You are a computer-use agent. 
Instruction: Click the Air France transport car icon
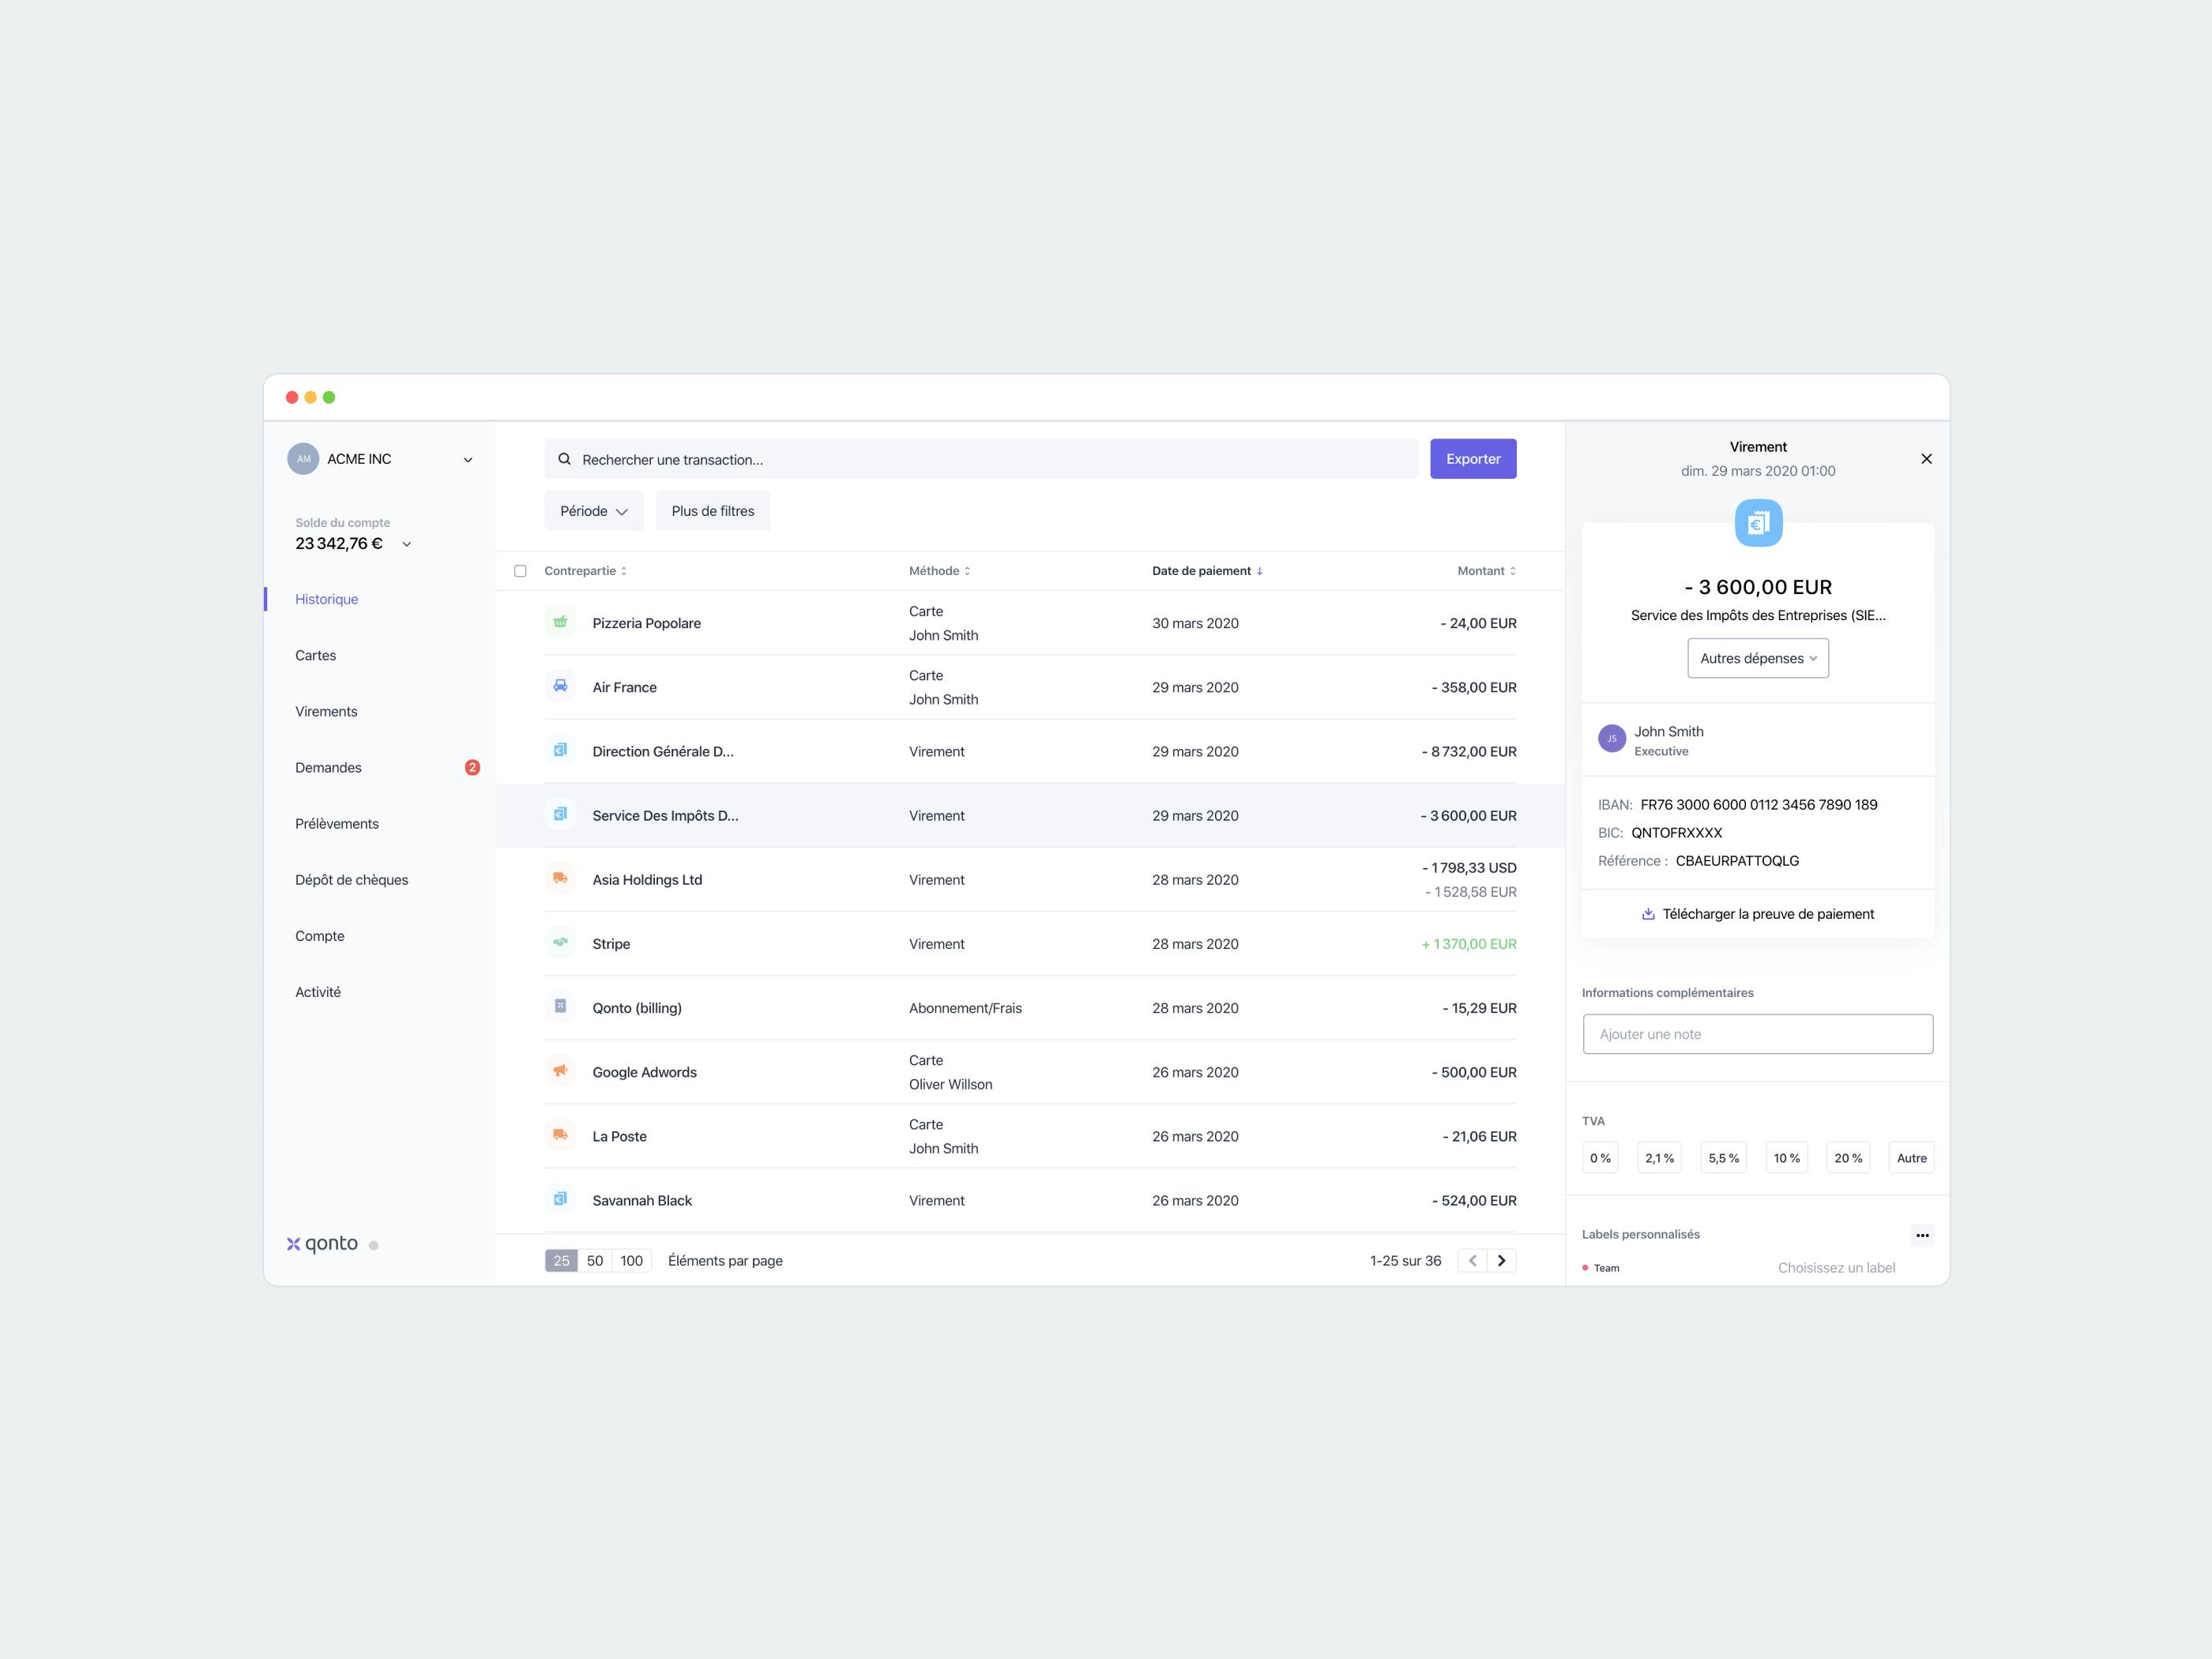[560, 686]
